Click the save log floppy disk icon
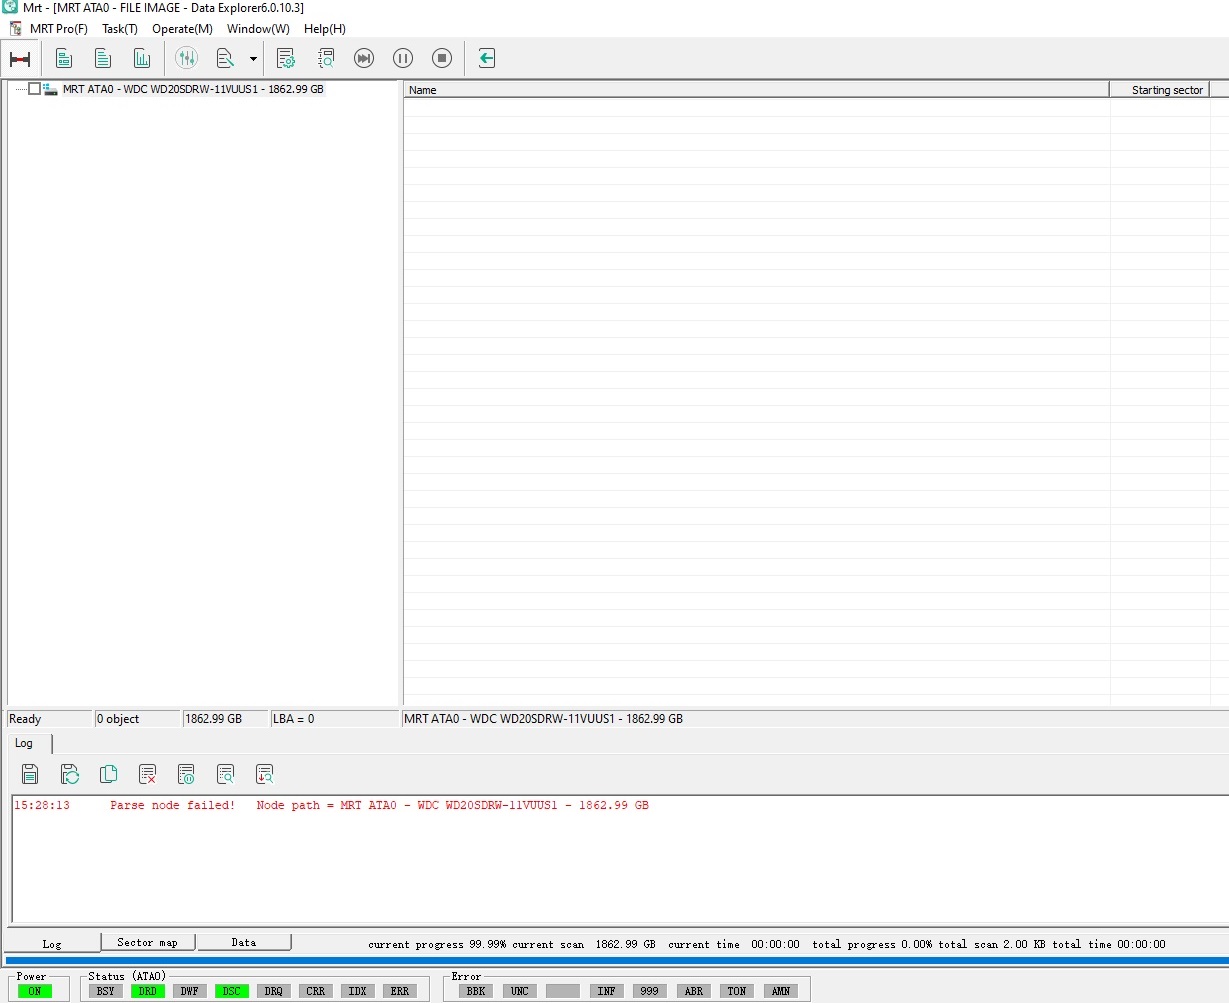Viewport: 1229px width, 1003px height. [30, 774]
